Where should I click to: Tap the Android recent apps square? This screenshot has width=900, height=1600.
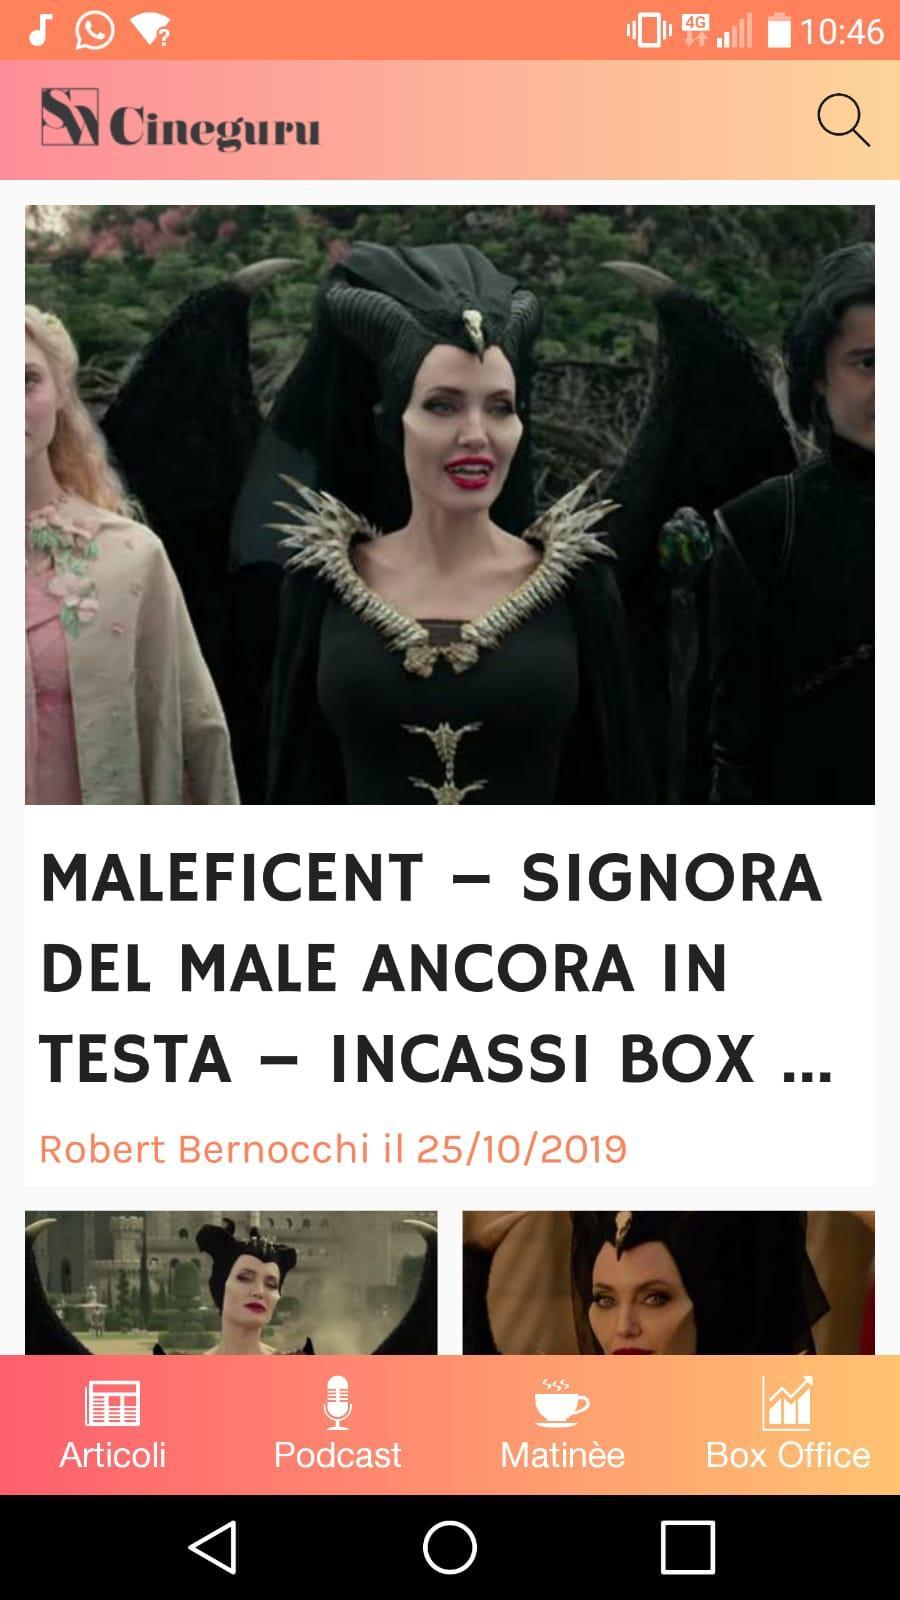pos(688,1547)
